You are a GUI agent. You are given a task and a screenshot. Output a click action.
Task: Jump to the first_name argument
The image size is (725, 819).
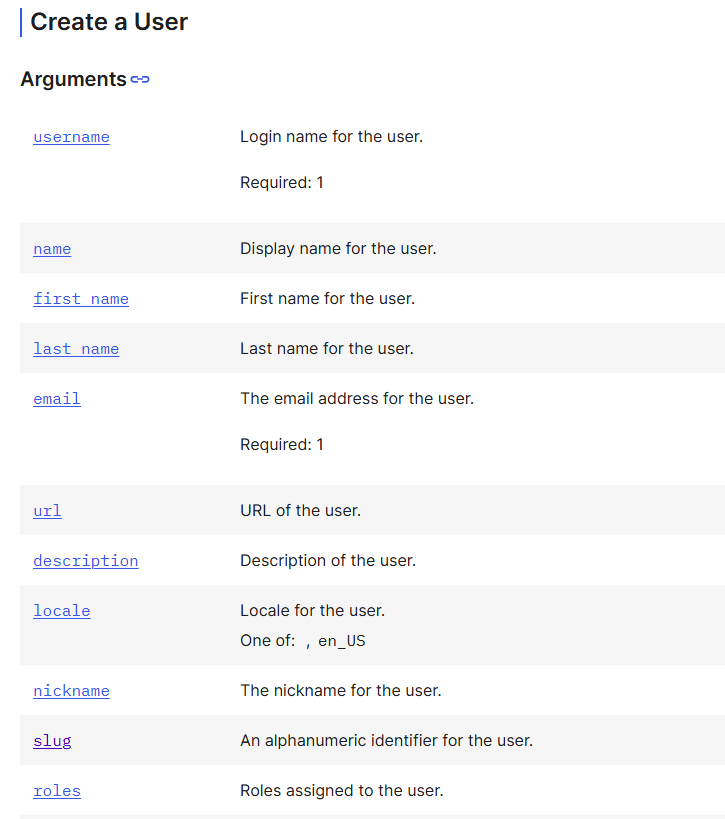(x=81, y=299)
